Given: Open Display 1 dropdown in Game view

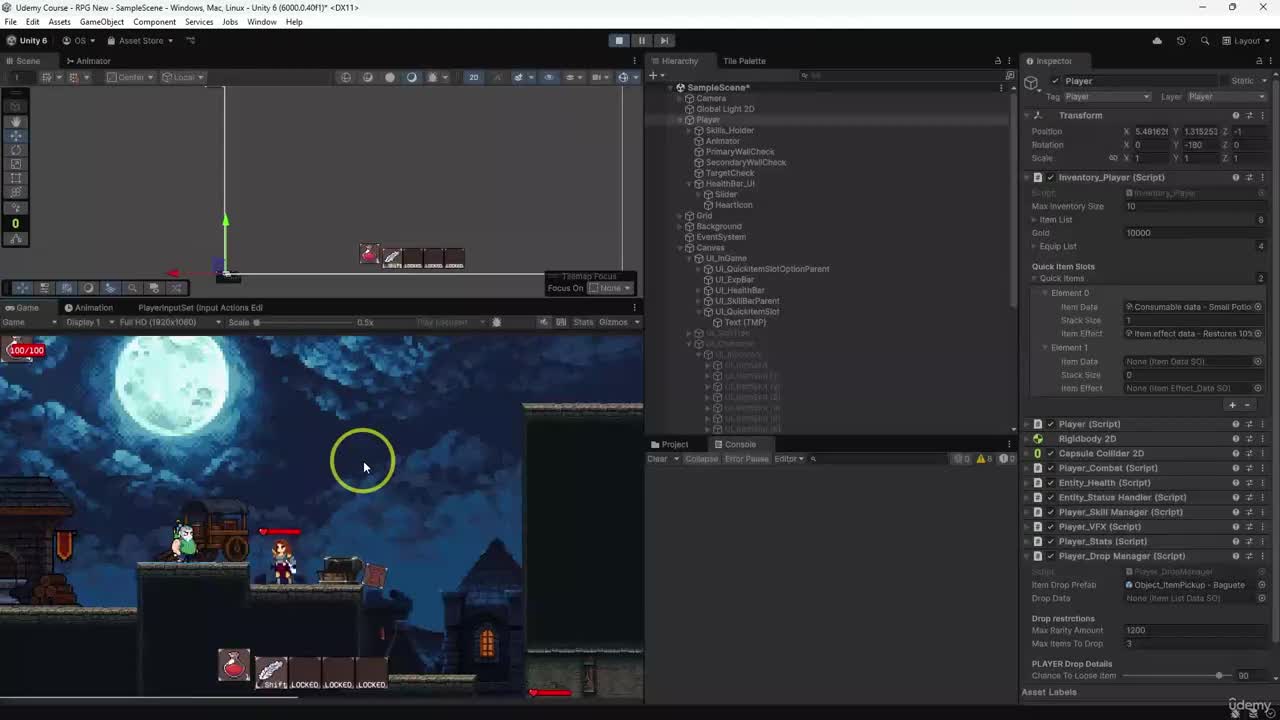Looking at the screenshot, I should point(88,322).
